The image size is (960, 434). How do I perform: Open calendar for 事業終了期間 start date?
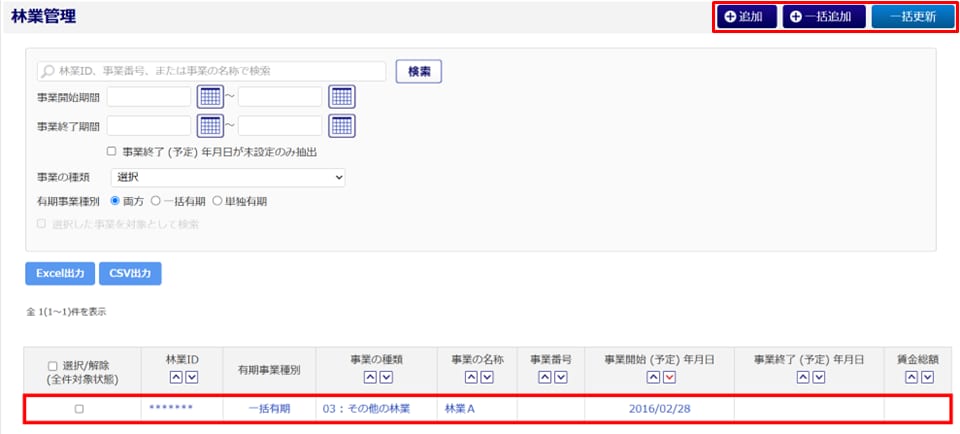[x=210, y=125]
